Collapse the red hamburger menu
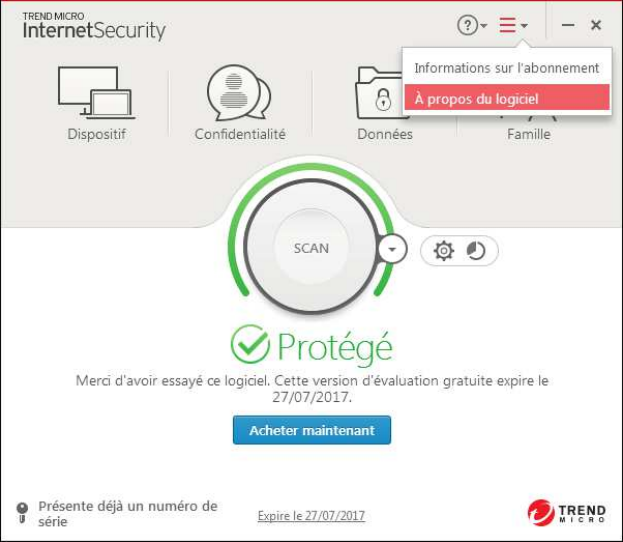This screenshot has height=542, width=623. coord(513,26)
